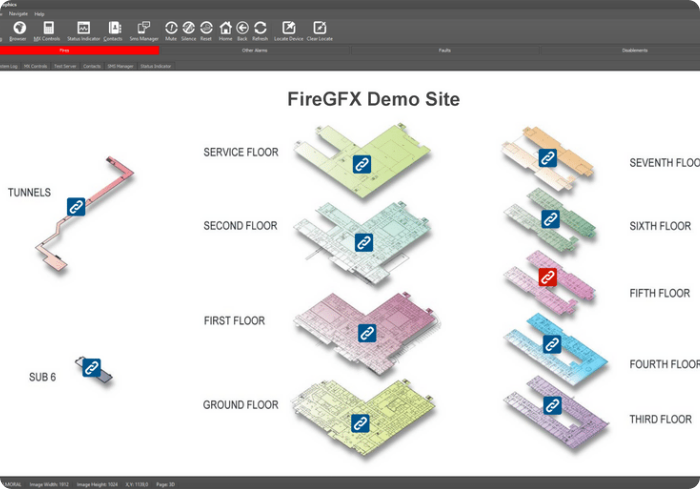
Task: Click the Status Indicator toolbar icon
Action: click(x=84, y=30)
